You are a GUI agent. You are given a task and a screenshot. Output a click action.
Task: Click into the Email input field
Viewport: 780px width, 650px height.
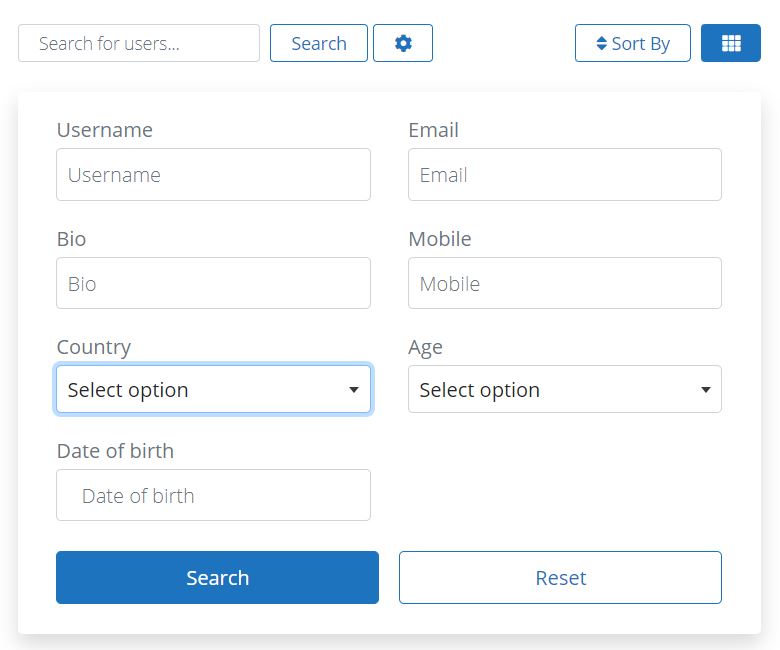point(565,175)
